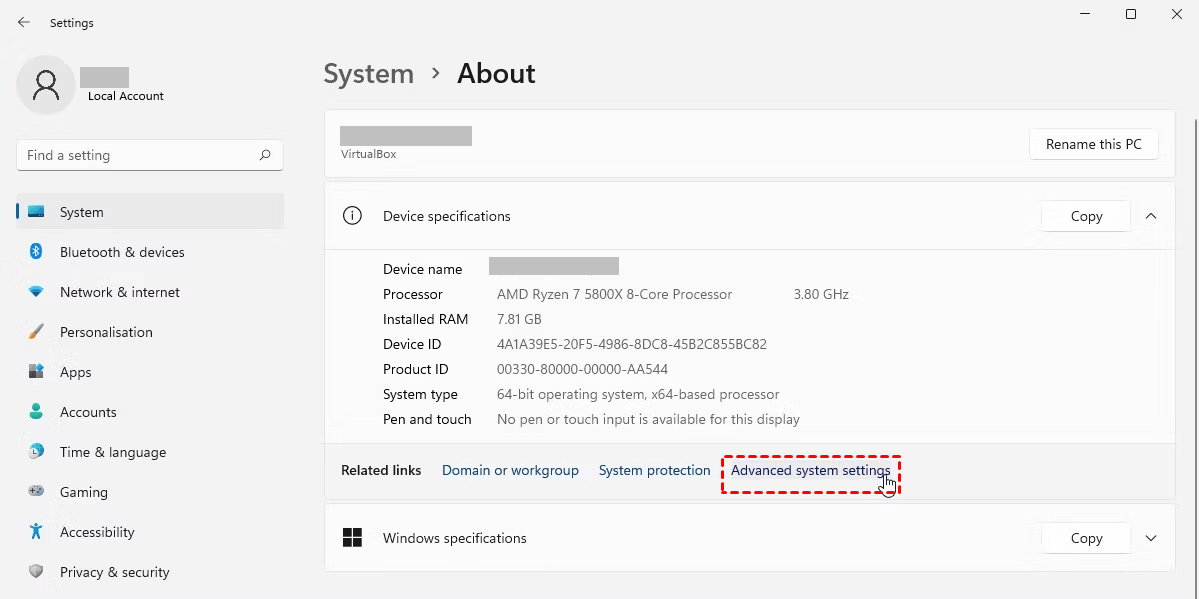
Task: Click the System monitor icon in sidebar
Action: (36, 212)
